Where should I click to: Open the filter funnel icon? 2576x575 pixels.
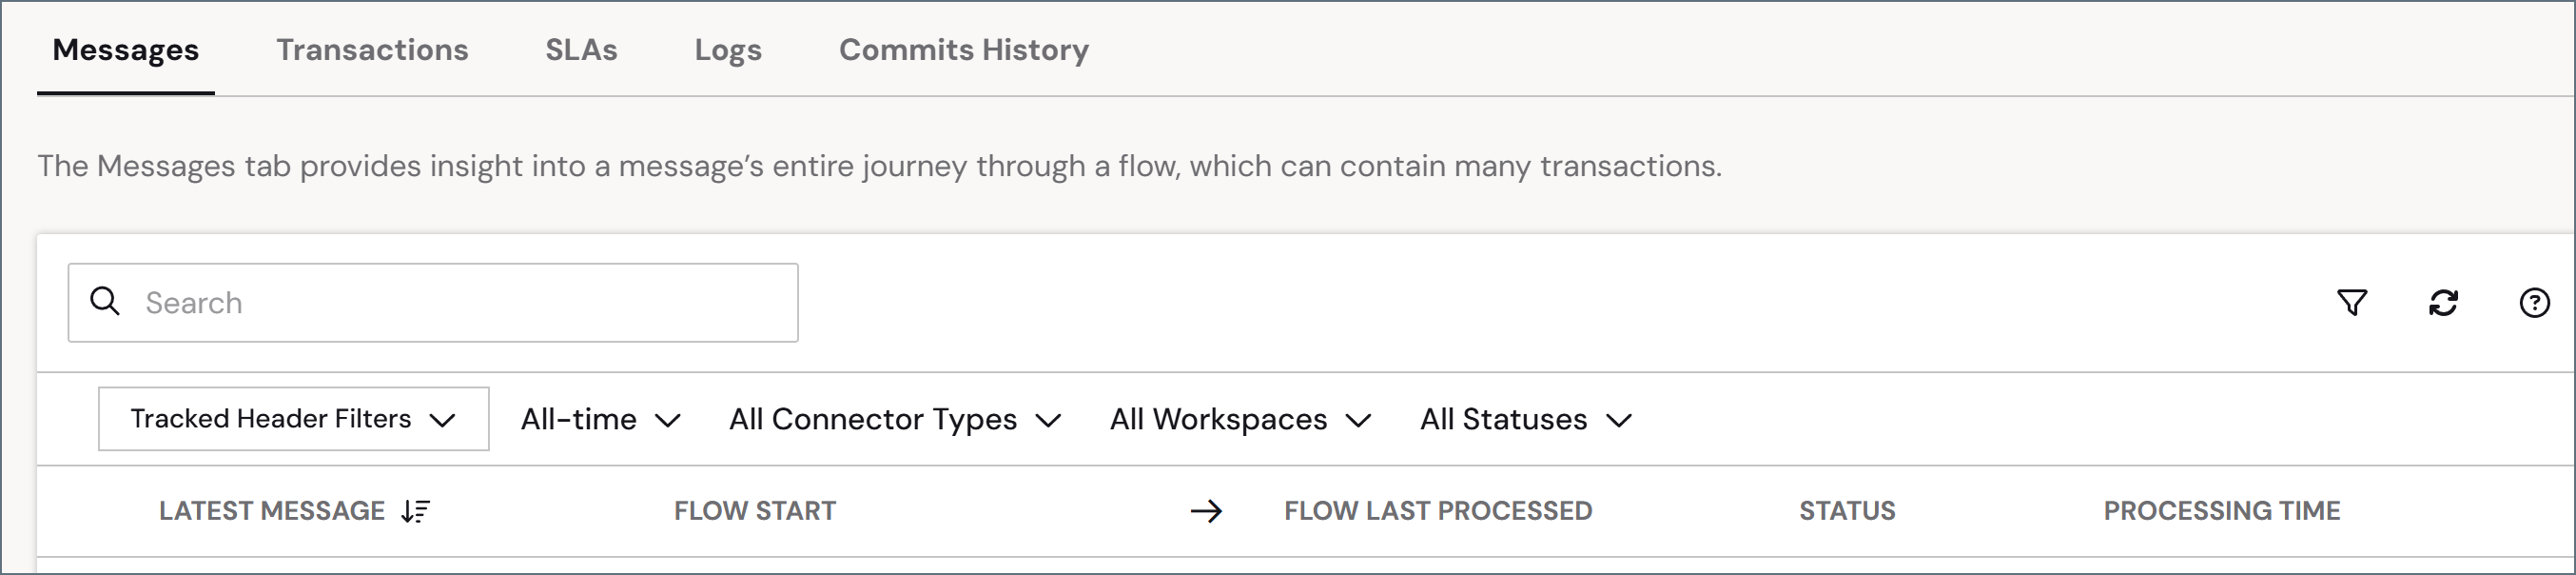(x=2352, y=302)
